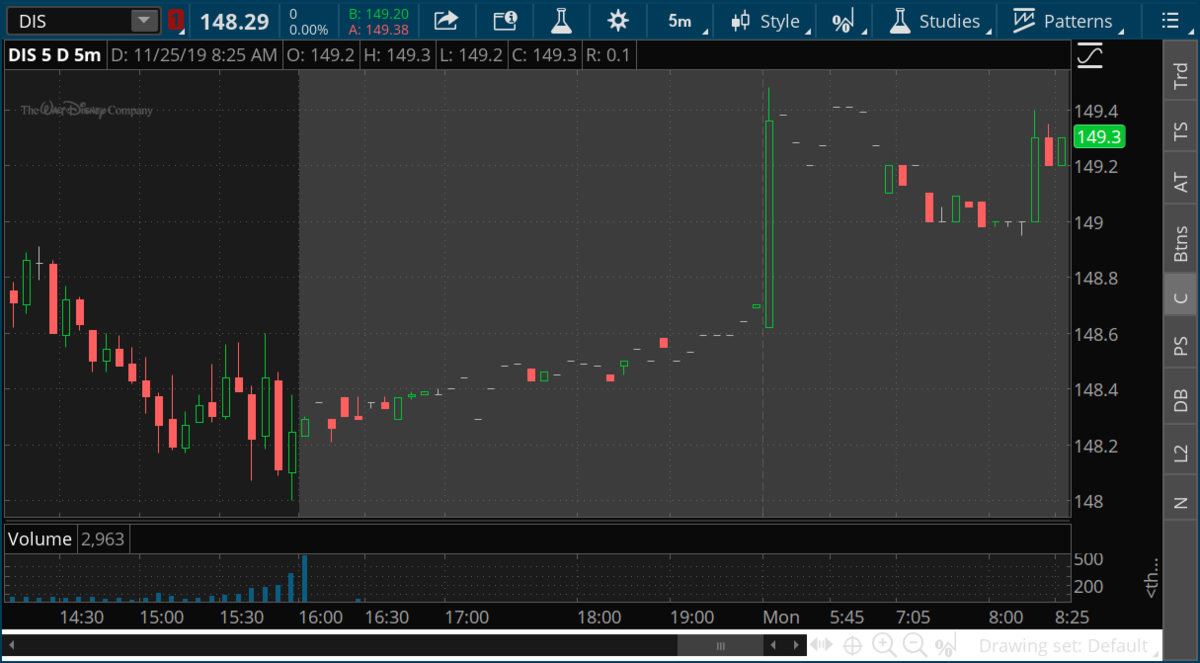This screenshot has height=663, width=1200.
Task: Click the chart date D: 11/25/19 8:25 AM
Action: pyautogui.click(x=194, y=55)
